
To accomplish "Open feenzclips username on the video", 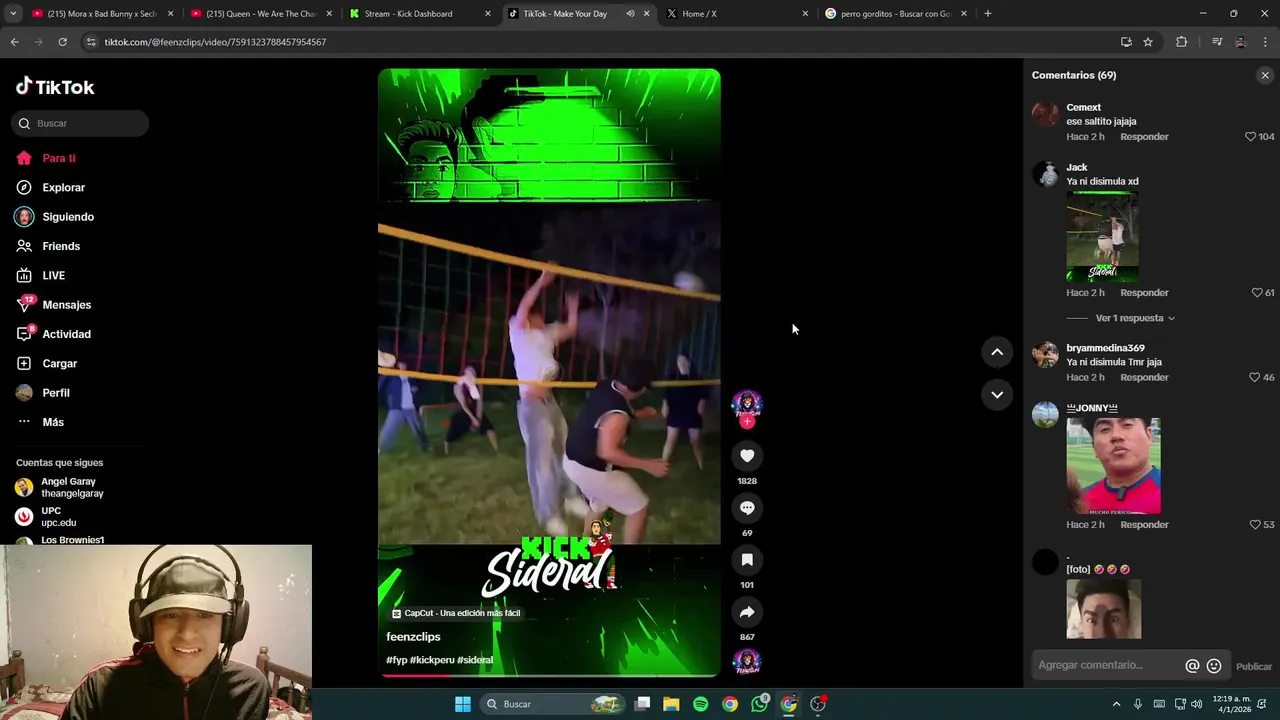I will [x=413, y=637].
